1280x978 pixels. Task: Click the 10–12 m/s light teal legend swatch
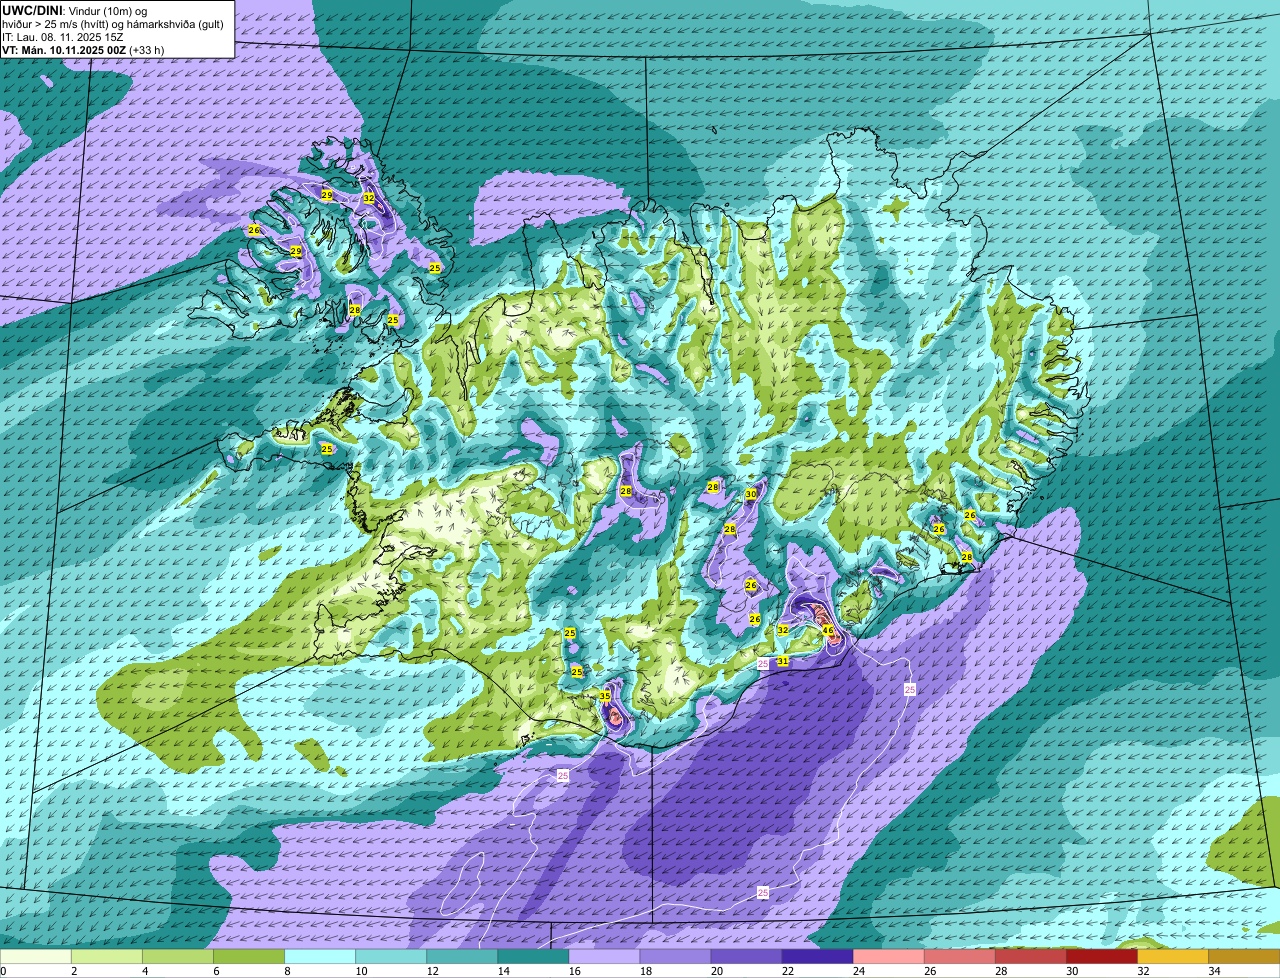pos(392,957)
